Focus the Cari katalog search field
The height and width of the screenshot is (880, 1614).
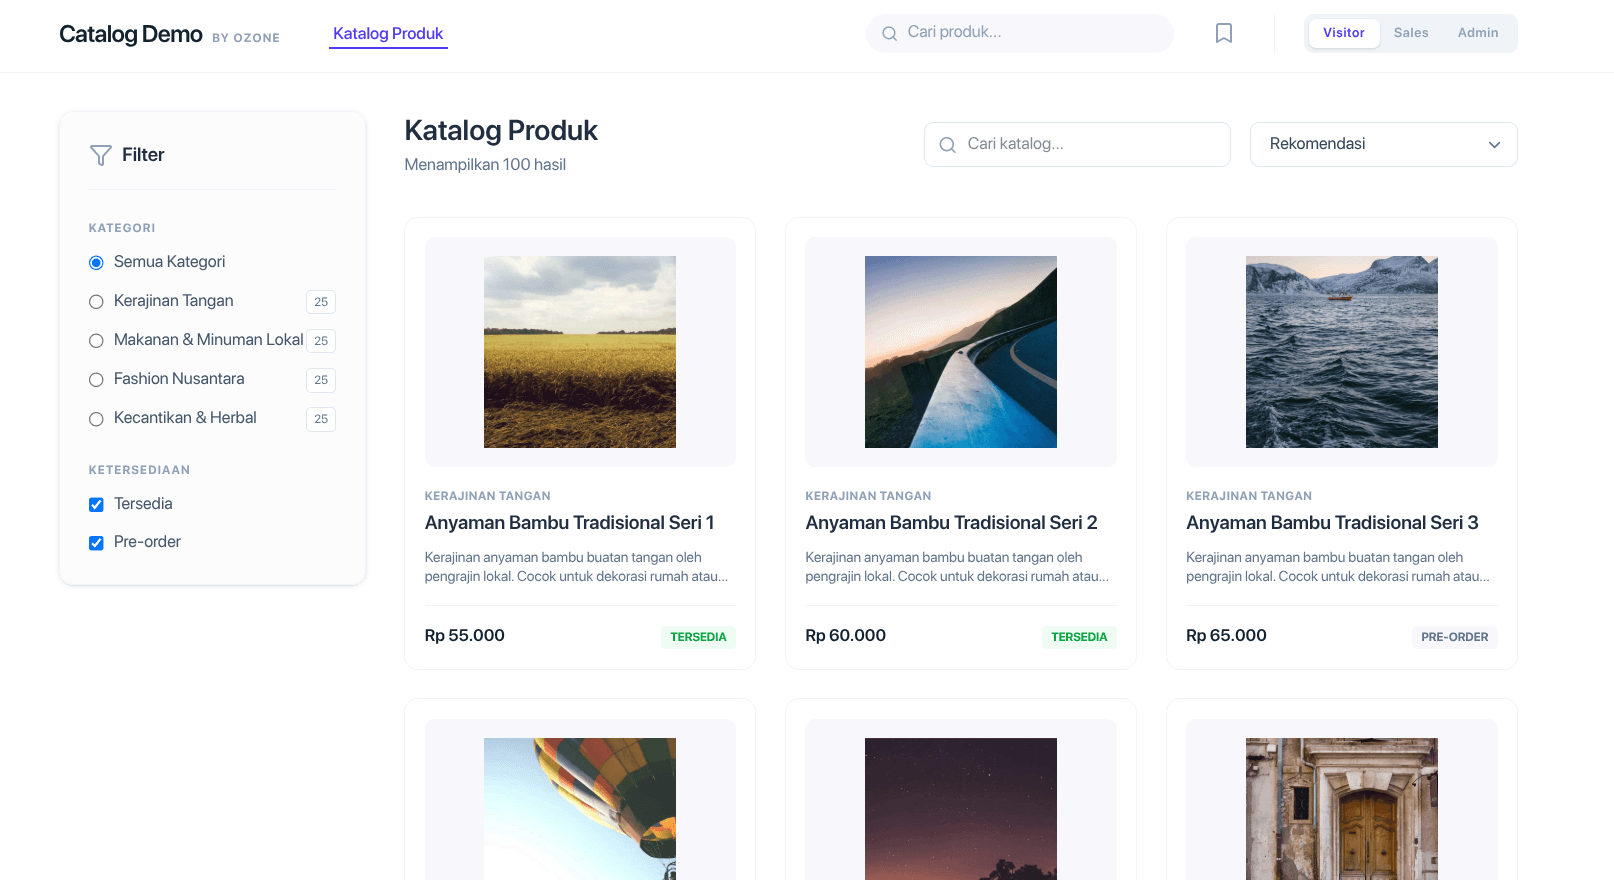tap(1077, 144)
